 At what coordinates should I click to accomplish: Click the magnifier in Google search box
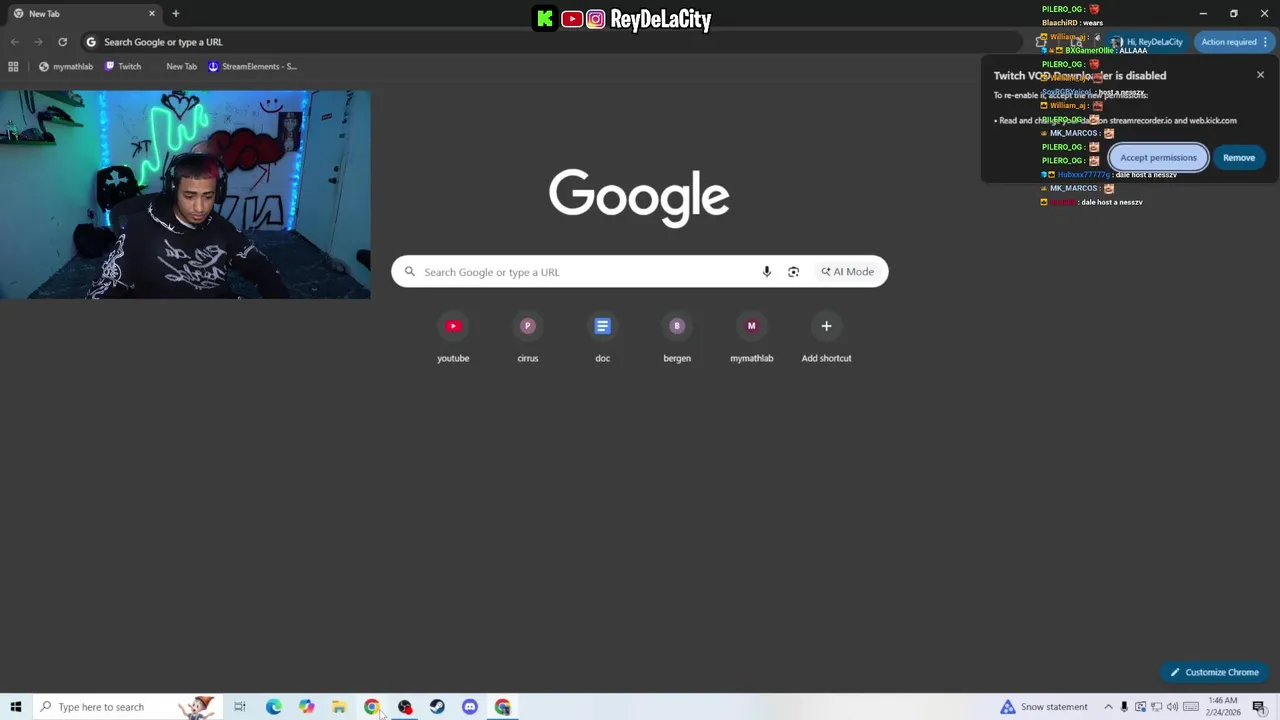point(409,272)
